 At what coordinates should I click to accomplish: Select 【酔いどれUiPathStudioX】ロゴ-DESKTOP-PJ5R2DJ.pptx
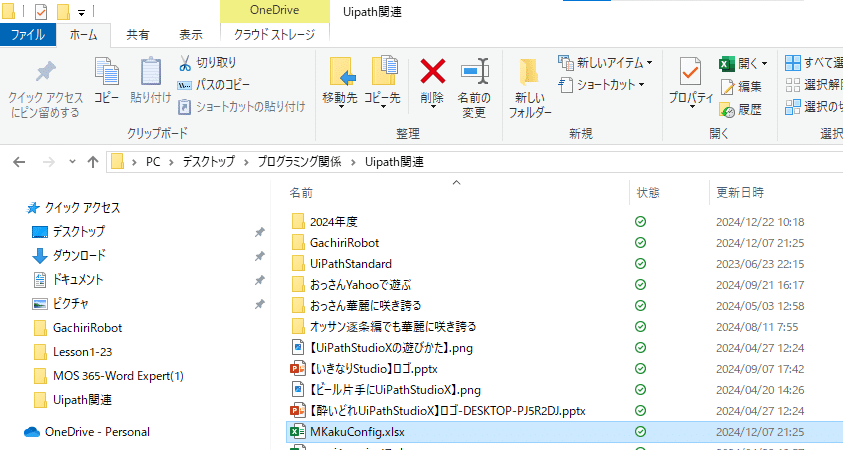click(438, 411)
